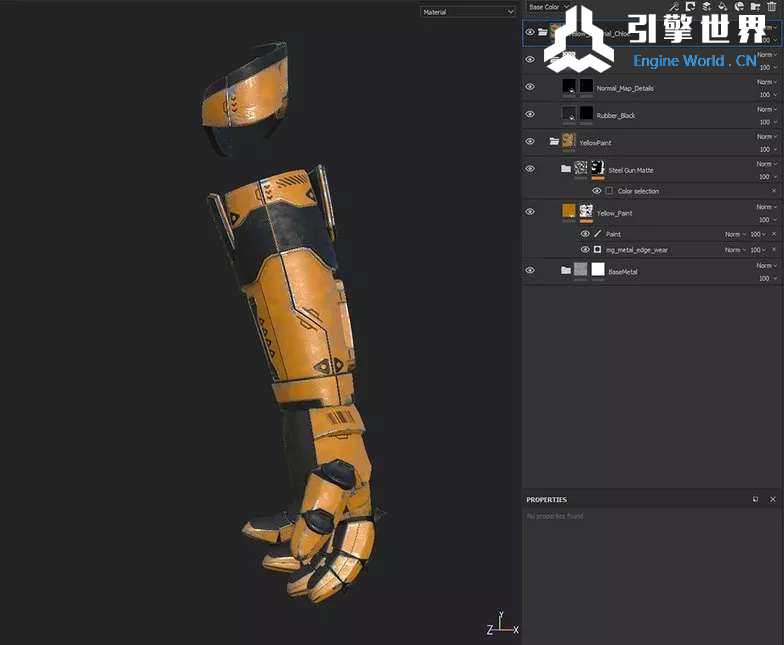The height and width of the screenshot is (645, 784).
Task: Toggle visibility of Normal_Map_Details layer
Action: (530, 88)
